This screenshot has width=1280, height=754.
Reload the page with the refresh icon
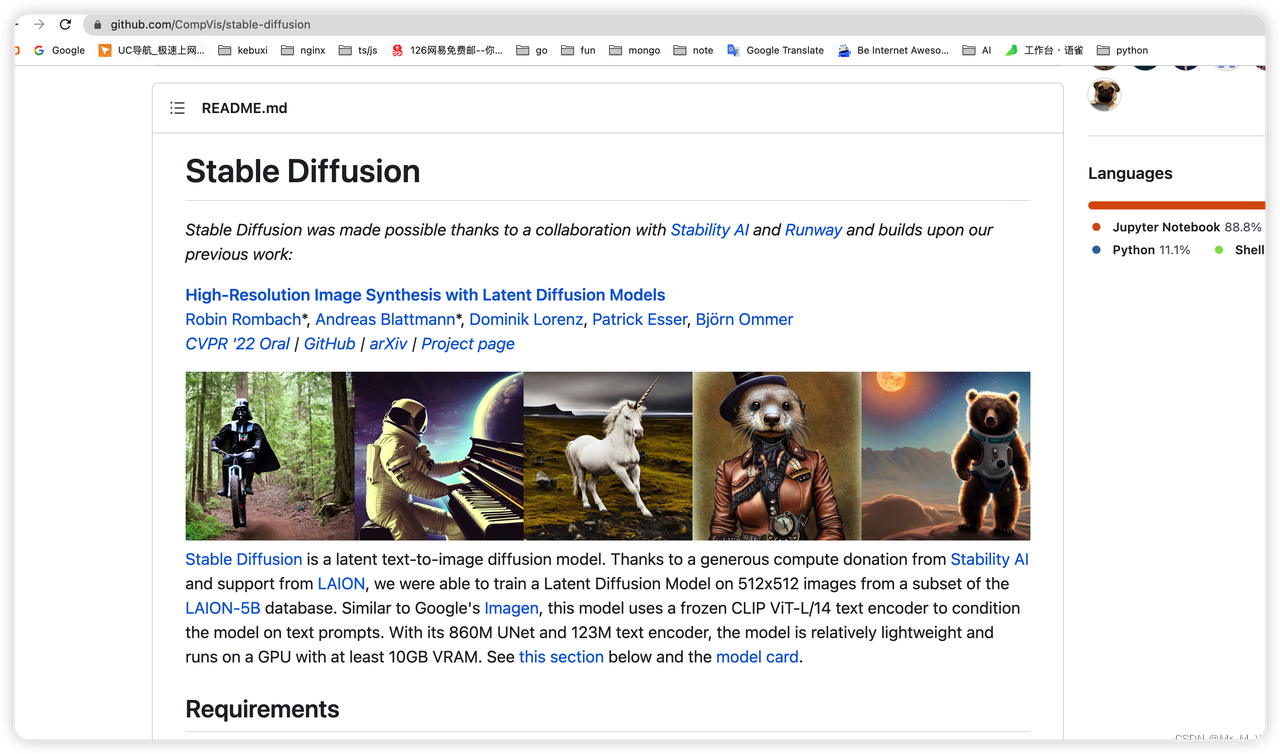point(65,24)
